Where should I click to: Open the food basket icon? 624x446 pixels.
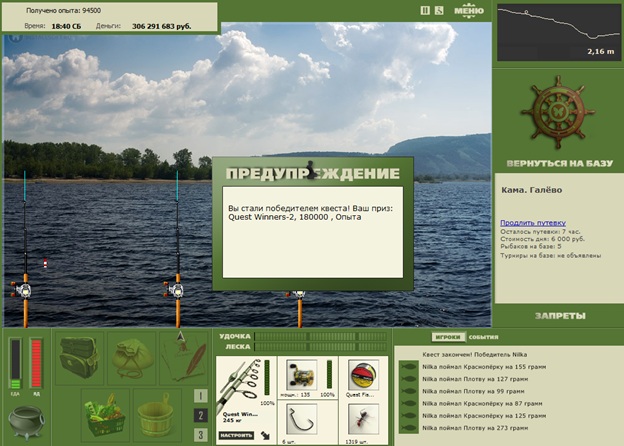pos(105,415)
